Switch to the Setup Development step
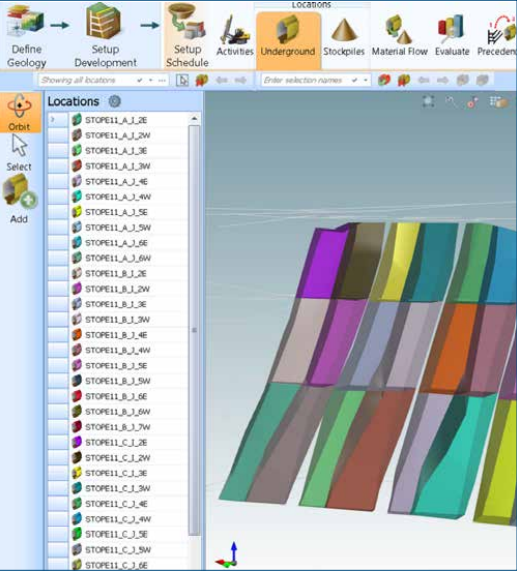The image size is (517, 571). pyautogui.click(x=105, y=36)
